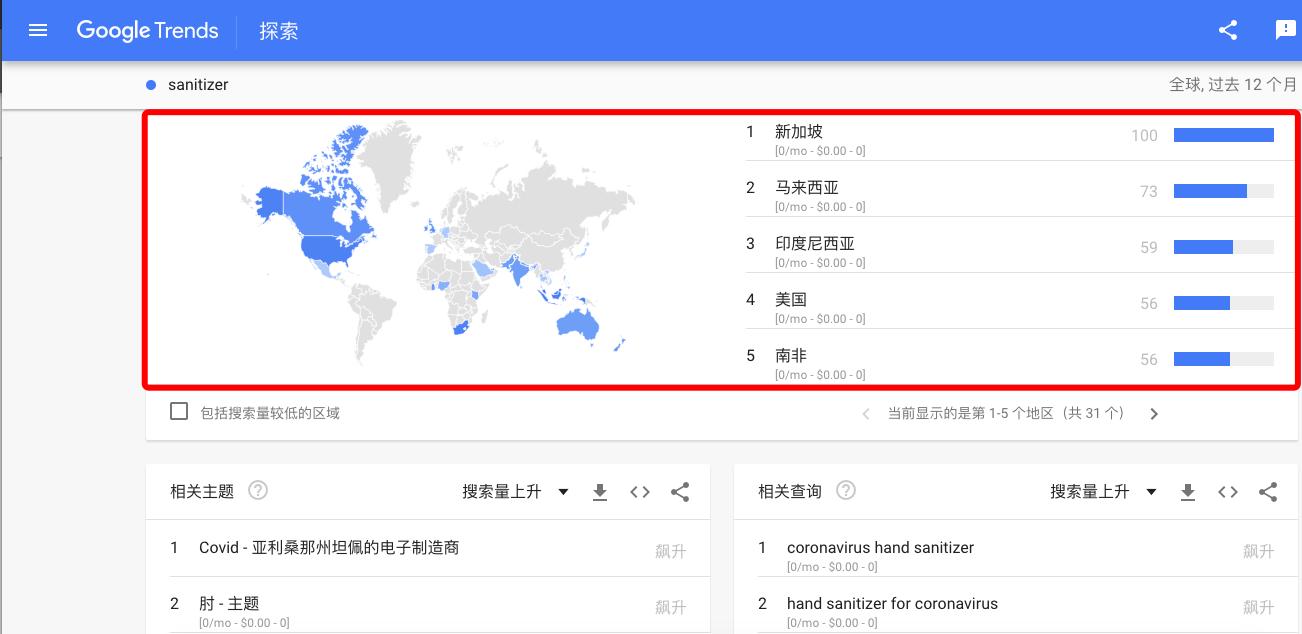The width and height of the screenshot is (1302, 634).
Task: Open embed code for 相关查询 panel
Action: (1228, 492)
